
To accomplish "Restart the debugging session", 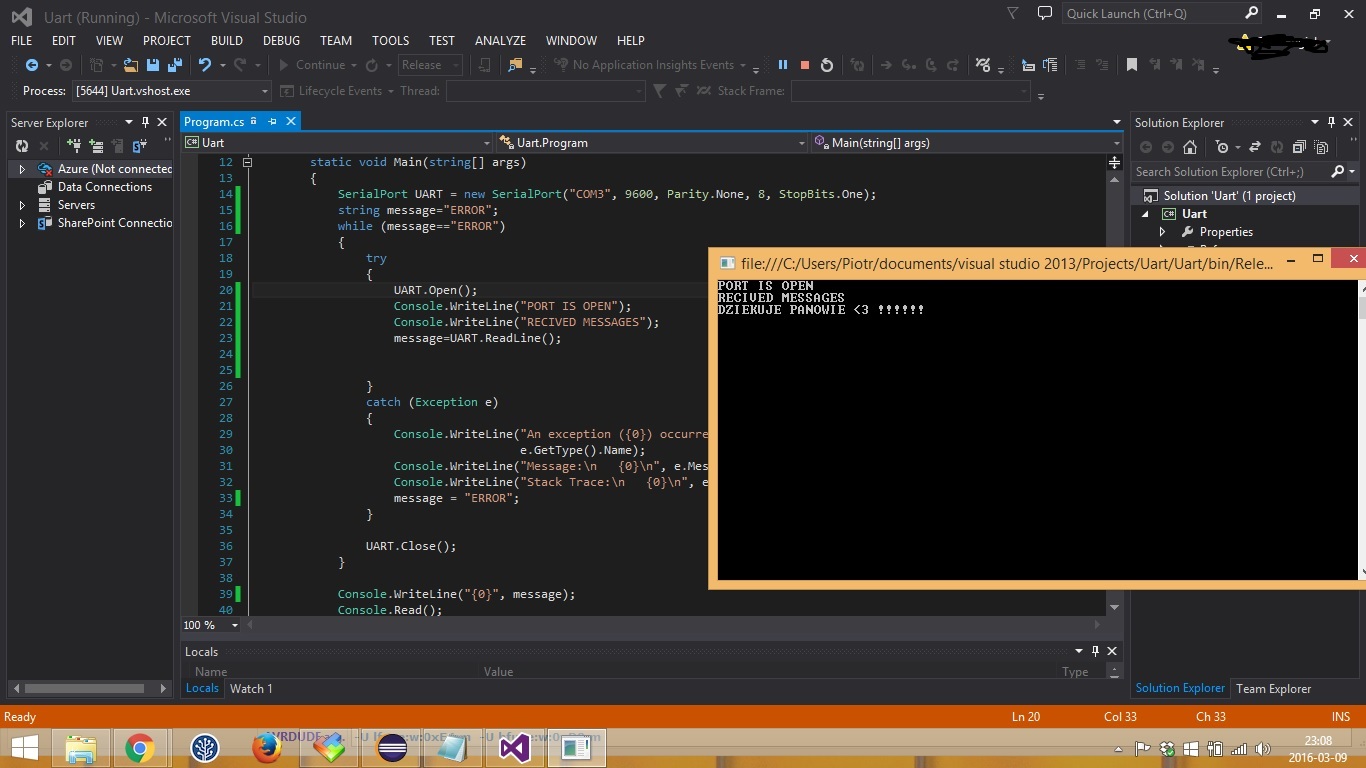I will 827,65.
